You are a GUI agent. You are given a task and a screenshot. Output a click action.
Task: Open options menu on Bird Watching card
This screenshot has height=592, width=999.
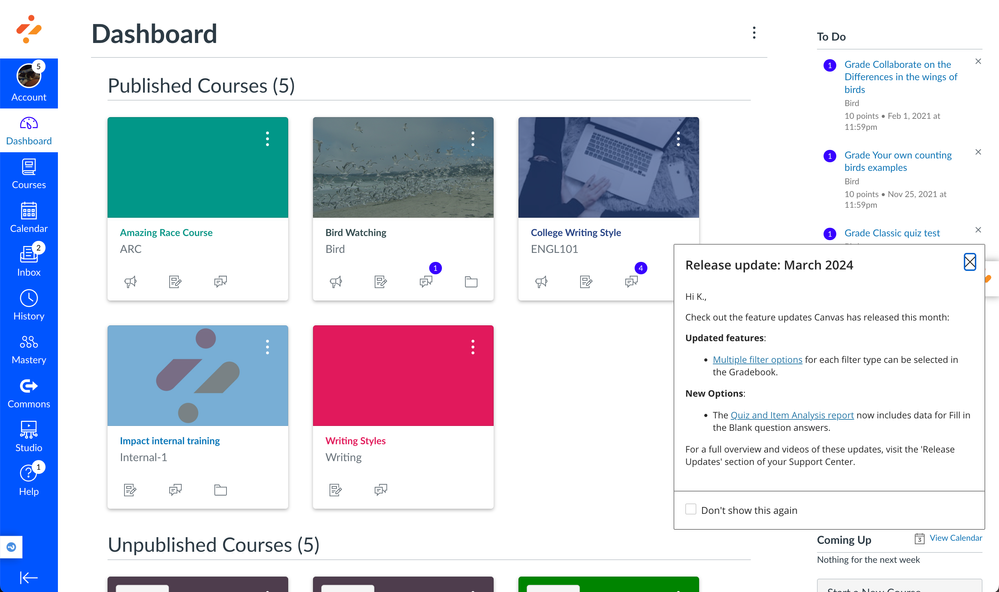click(x=473, y=139)
